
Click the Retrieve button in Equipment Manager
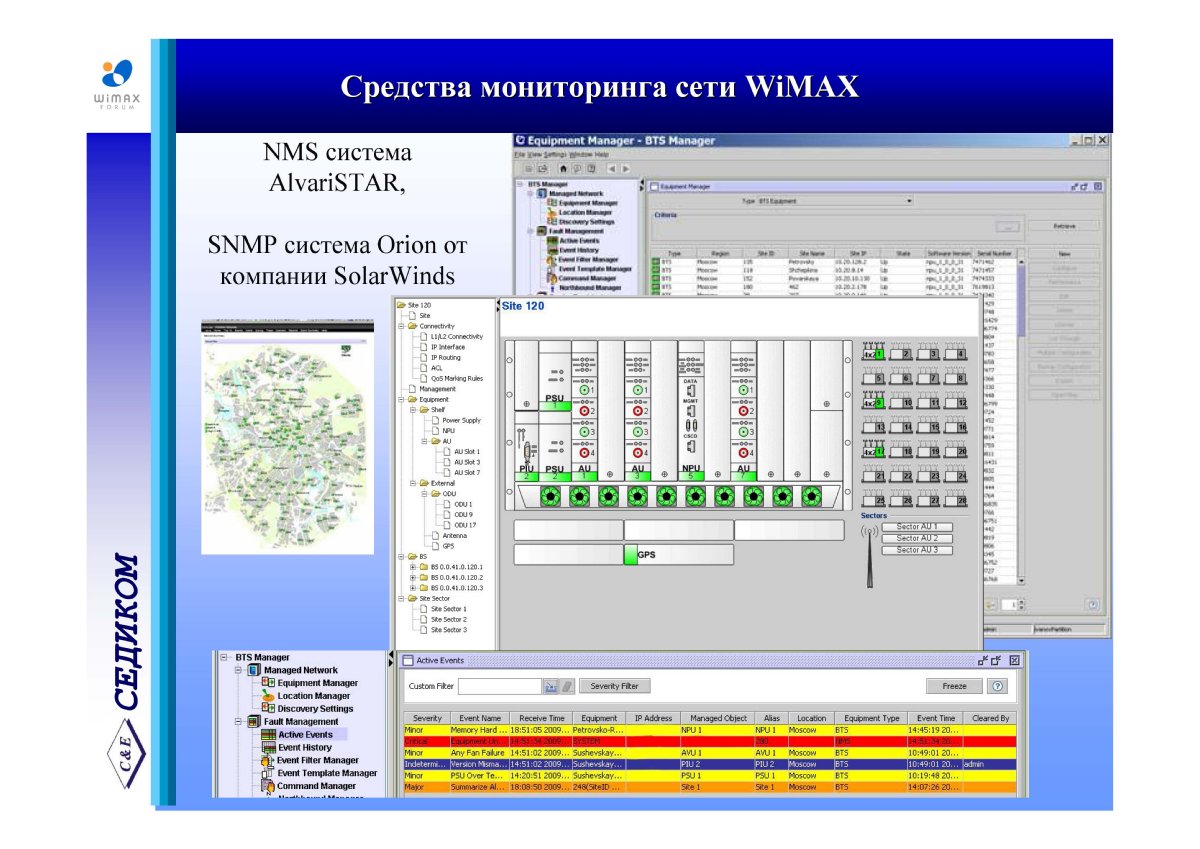coord(1063,226)
